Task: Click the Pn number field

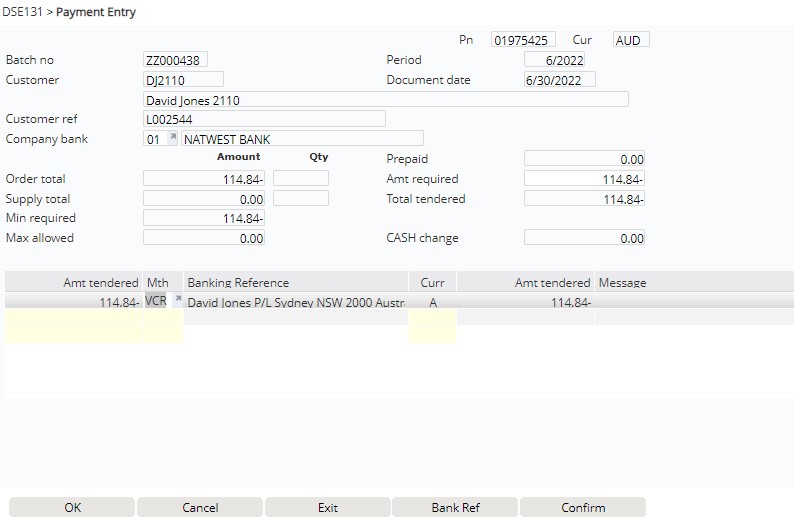Action: [x=523, y=40]
